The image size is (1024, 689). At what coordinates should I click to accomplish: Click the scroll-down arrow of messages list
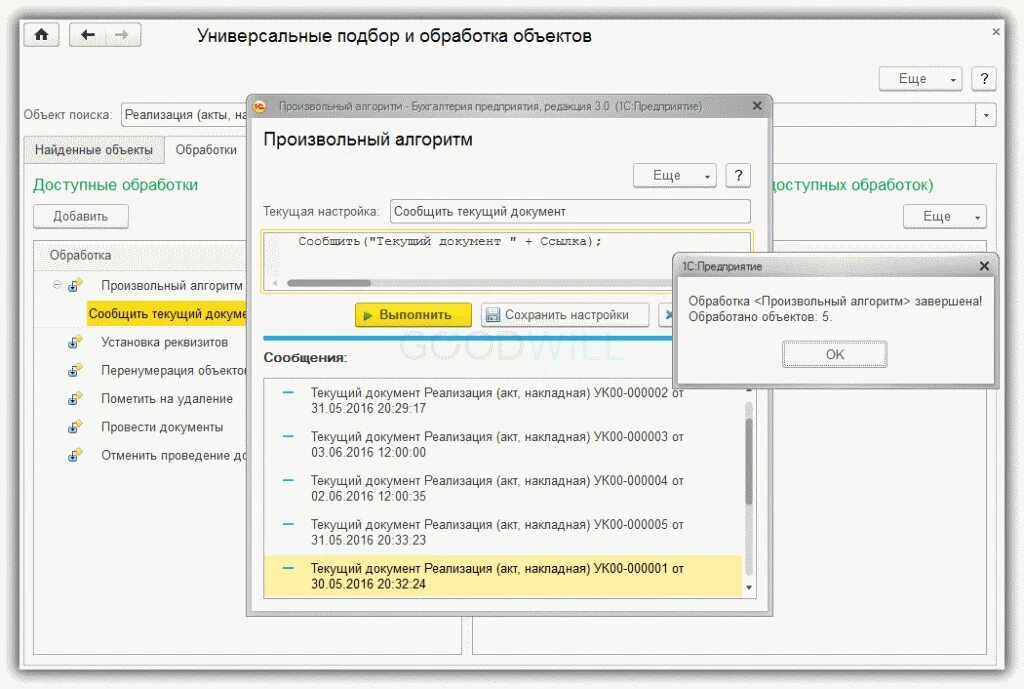click(749, 588)
